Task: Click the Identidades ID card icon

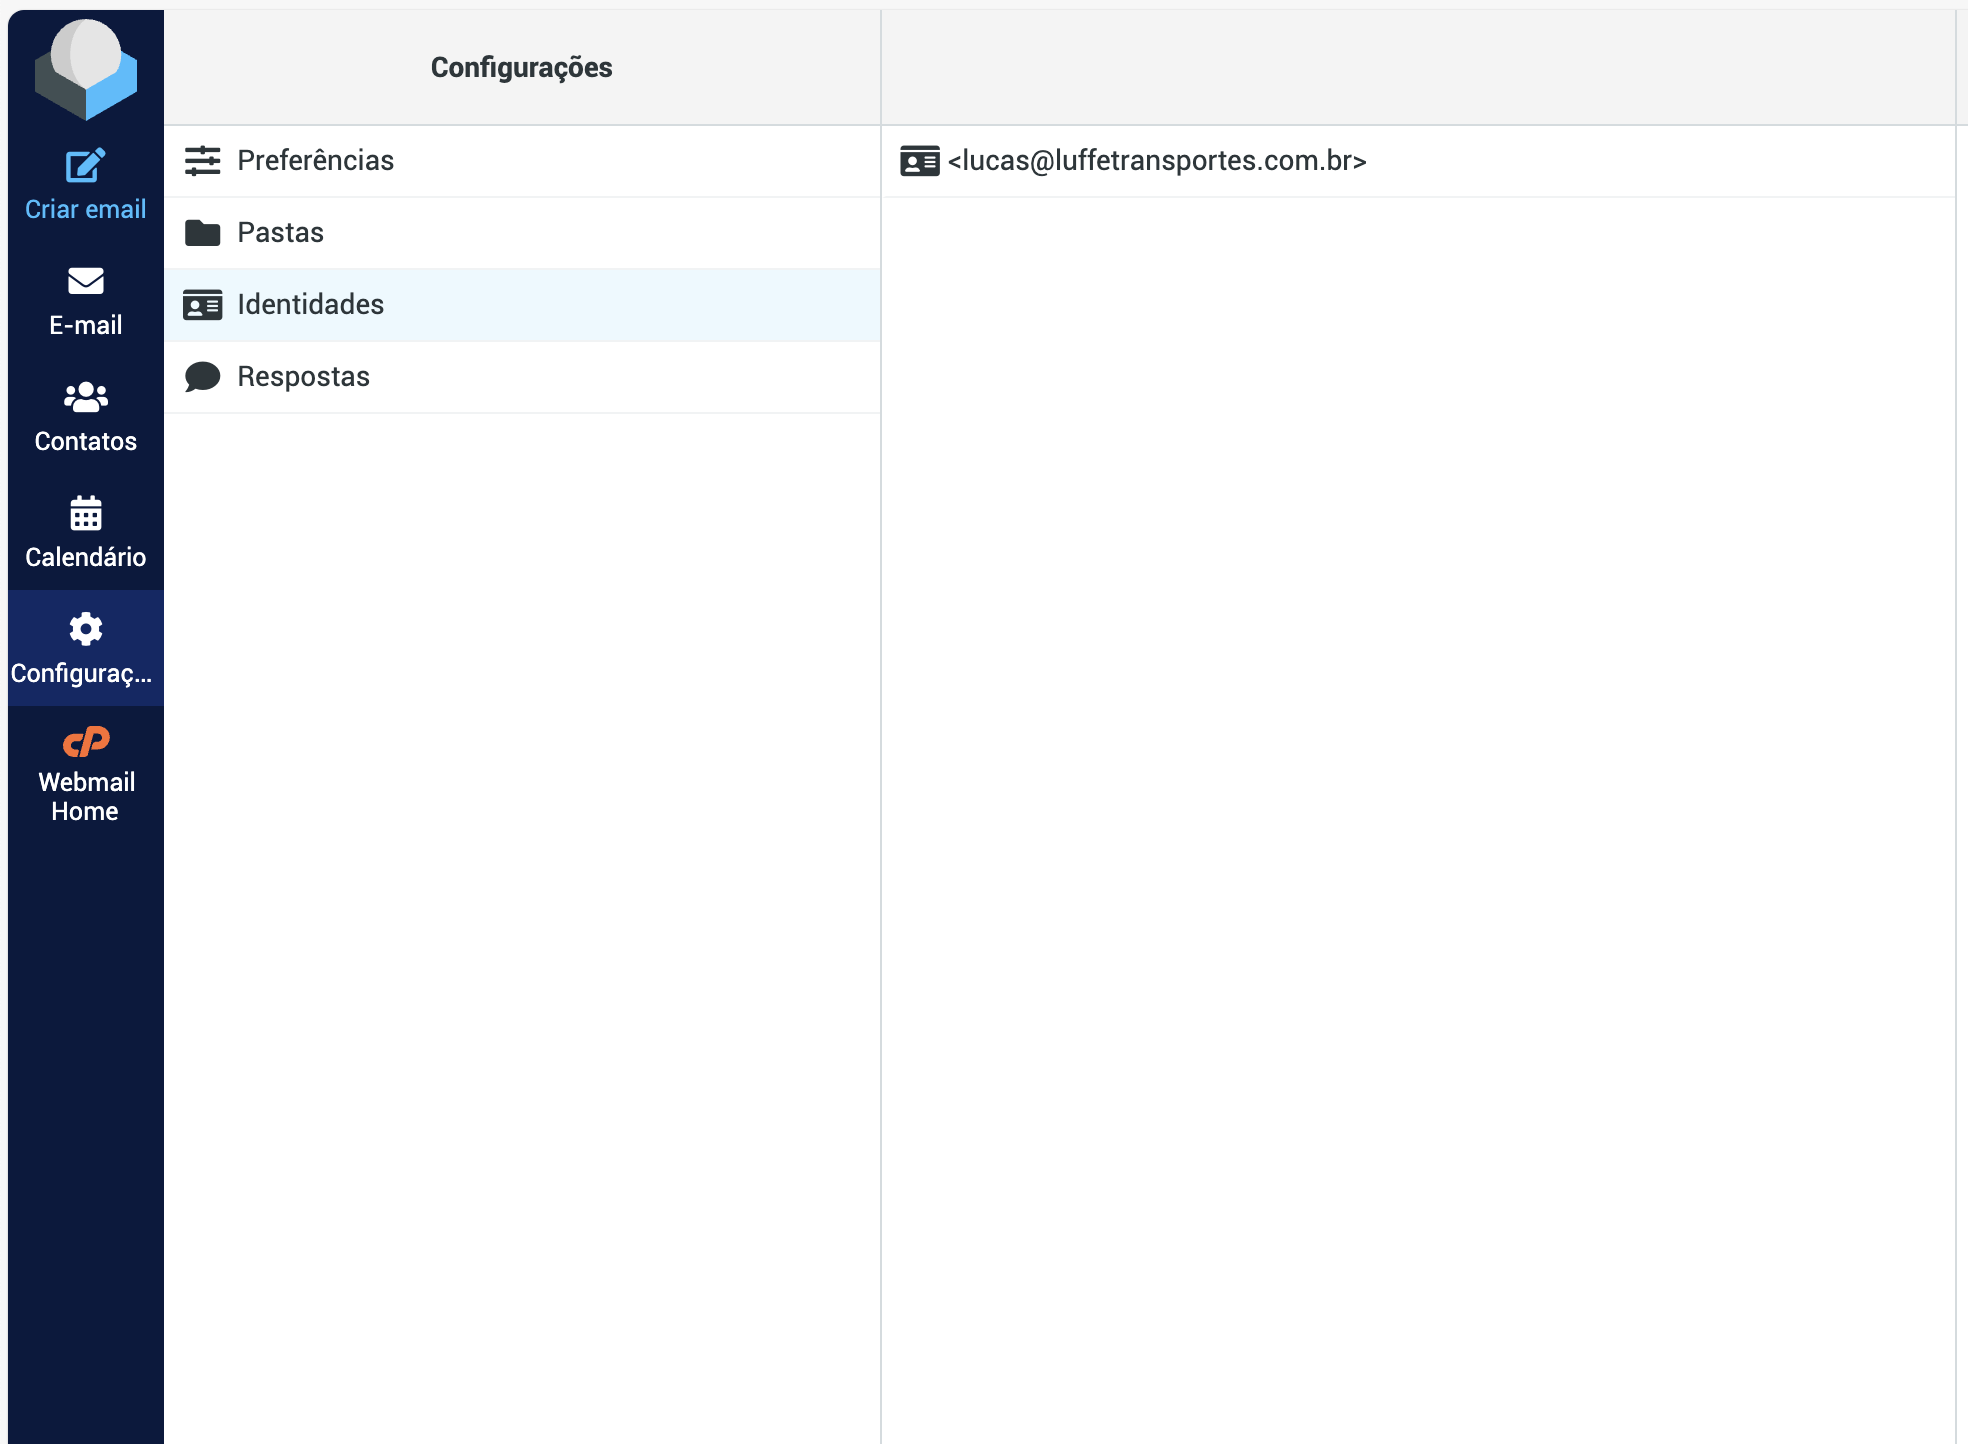Action: (203, 305)
